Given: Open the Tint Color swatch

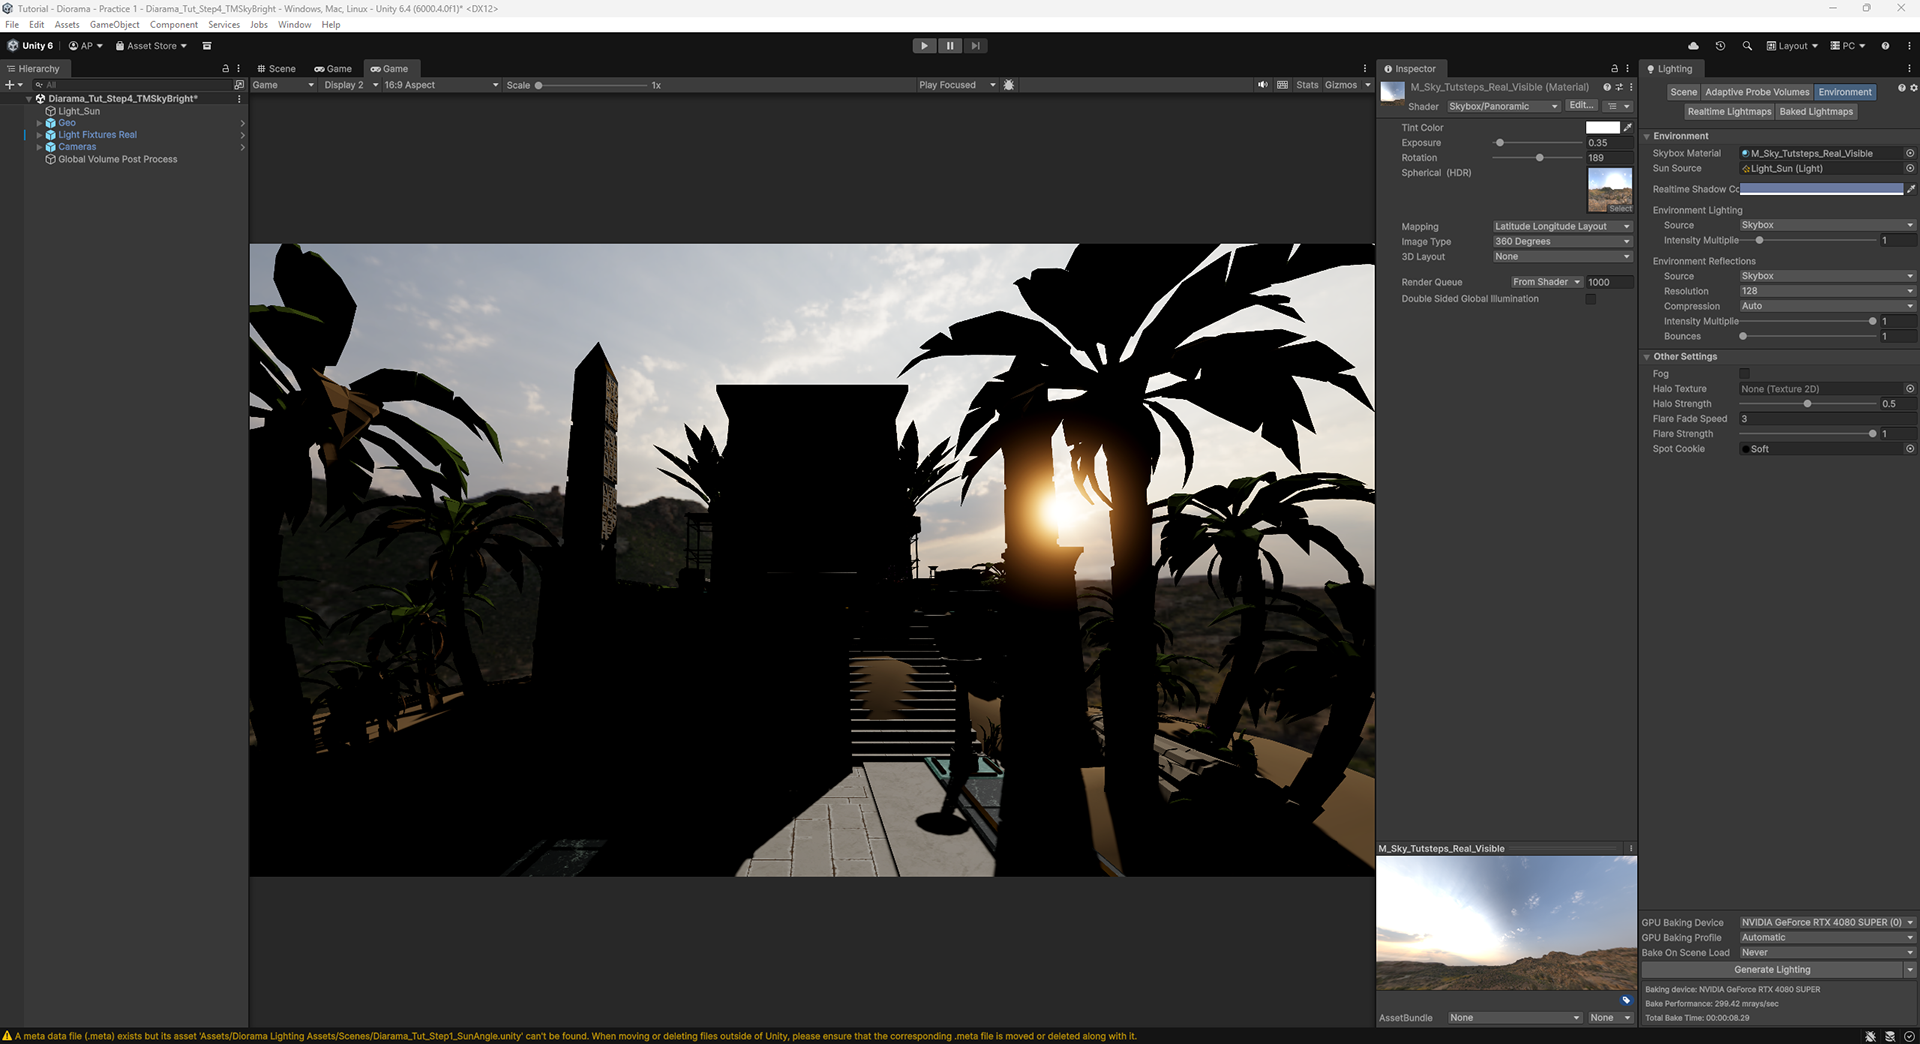Looking at the screenshot, I should click(1602, 128).
